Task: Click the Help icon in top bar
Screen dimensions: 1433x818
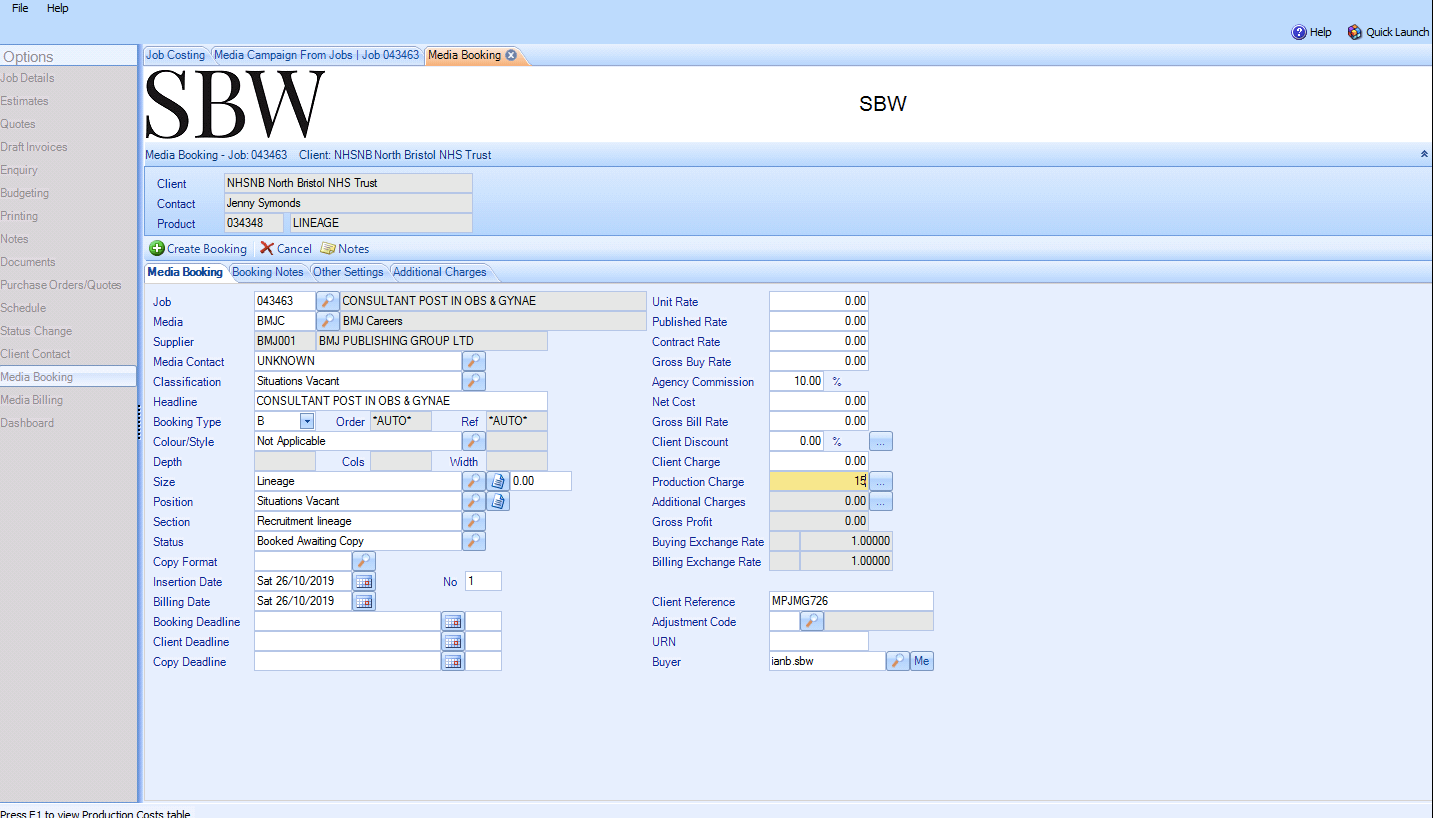Action: (1299, 32)
